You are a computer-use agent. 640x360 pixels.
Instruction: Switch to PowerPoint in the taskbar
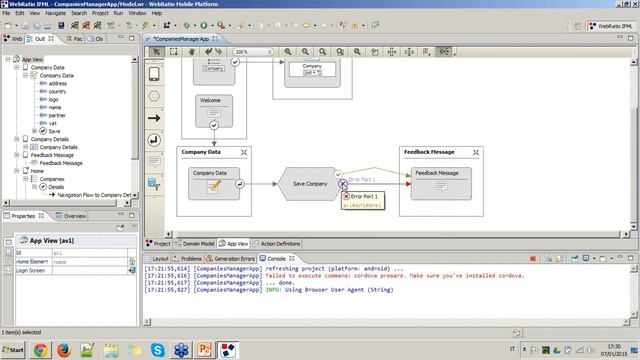[x=204, y=350]
